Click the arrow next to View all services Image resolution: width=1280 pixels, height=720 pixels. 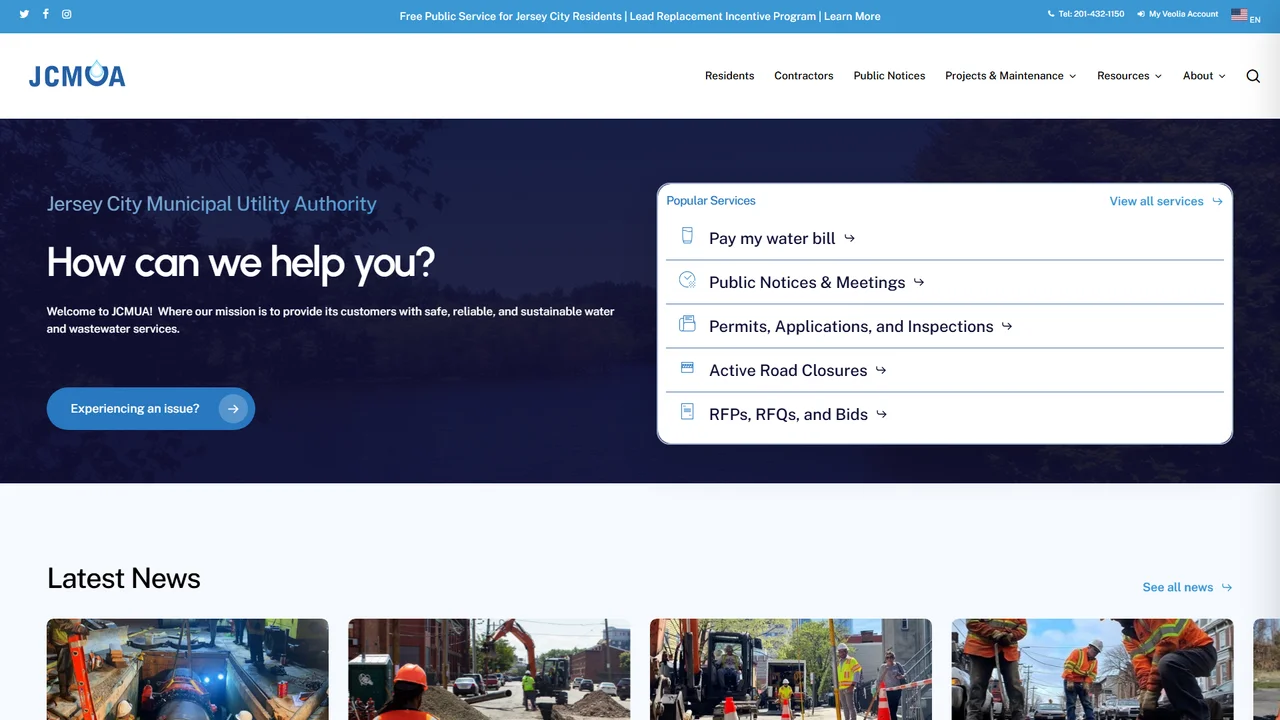pyautogui.click(x=1217, y=201)
